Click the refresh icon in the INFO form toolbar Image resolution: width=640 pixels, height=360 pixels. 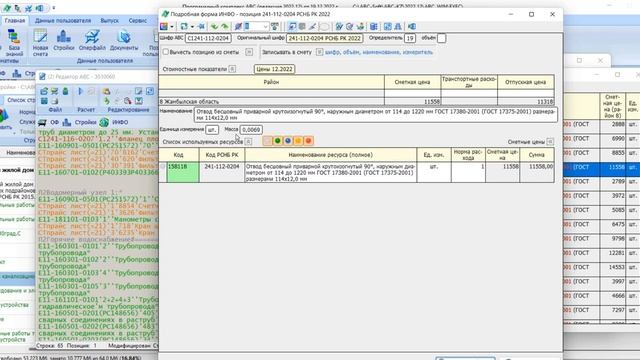click(184, 27)
